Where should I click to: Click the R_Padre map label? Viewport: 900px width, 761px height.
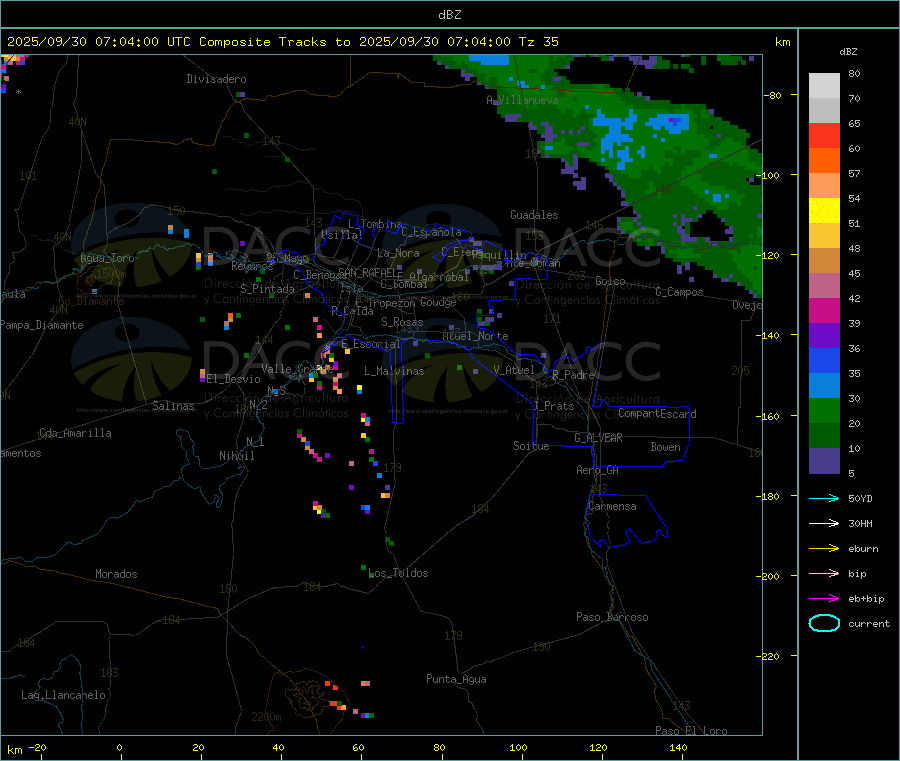[x=573, y=375]
